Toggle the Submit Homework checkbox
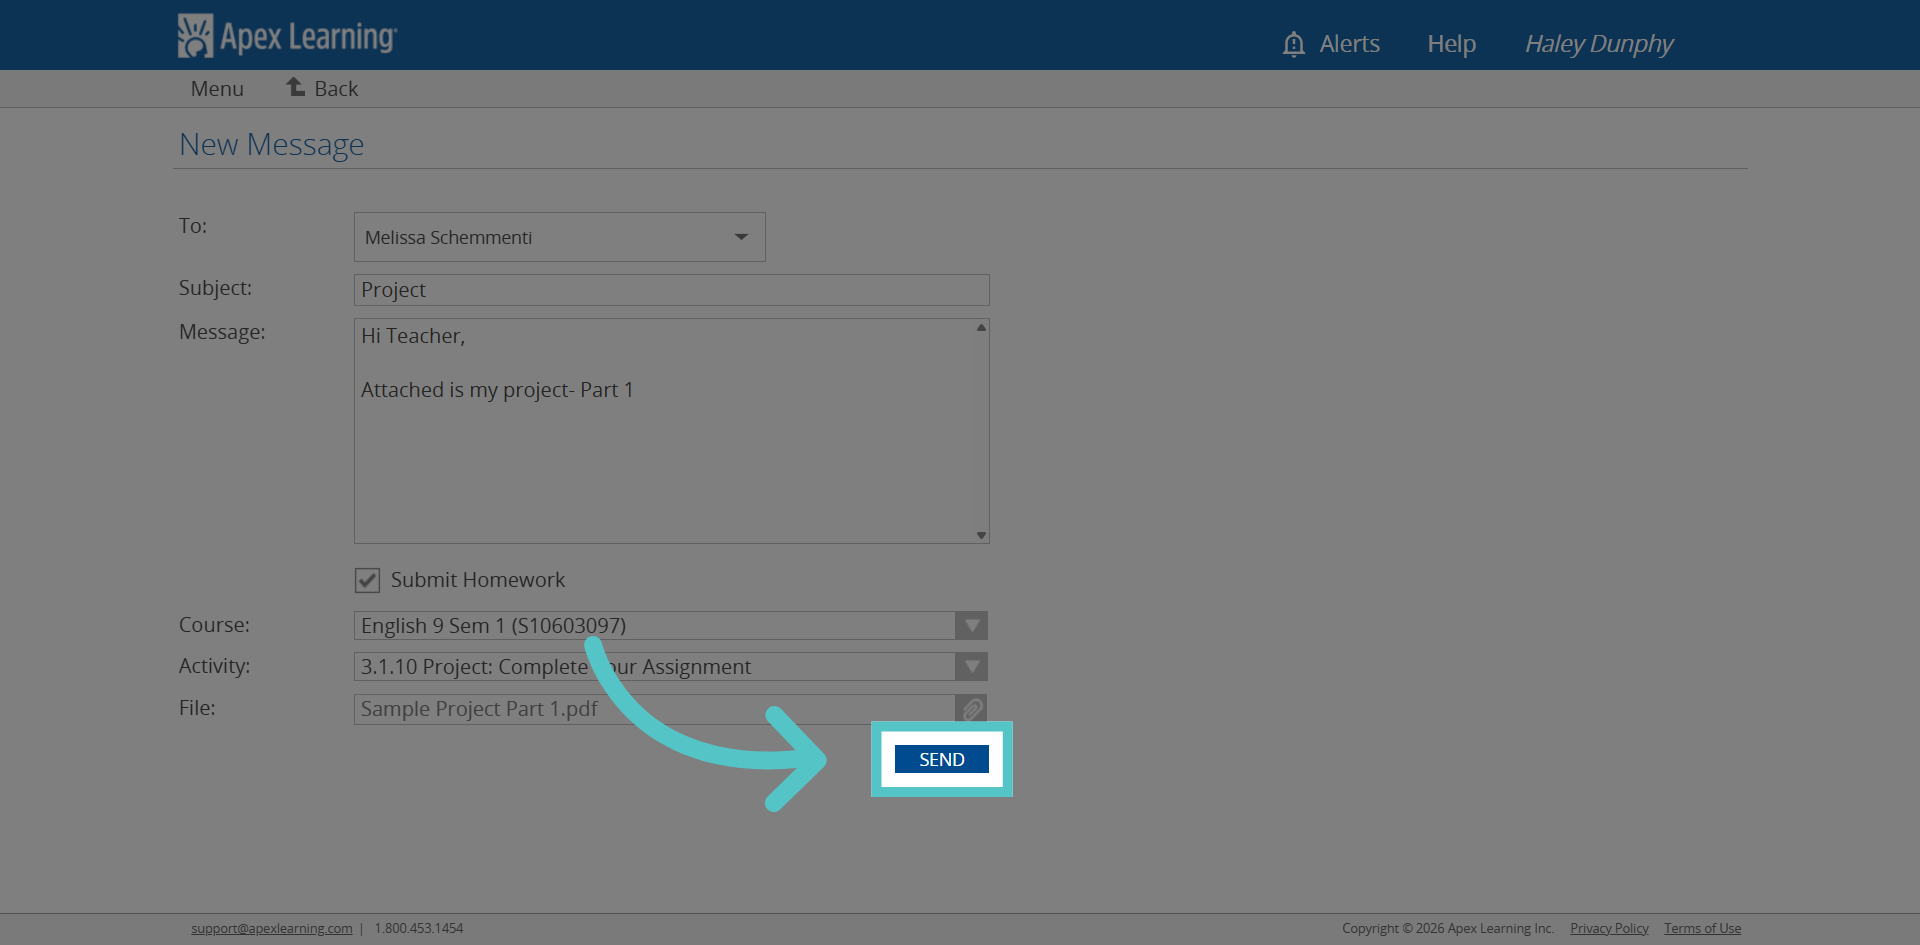This screenshot has width=1920, height=945. tap(367, 580)
